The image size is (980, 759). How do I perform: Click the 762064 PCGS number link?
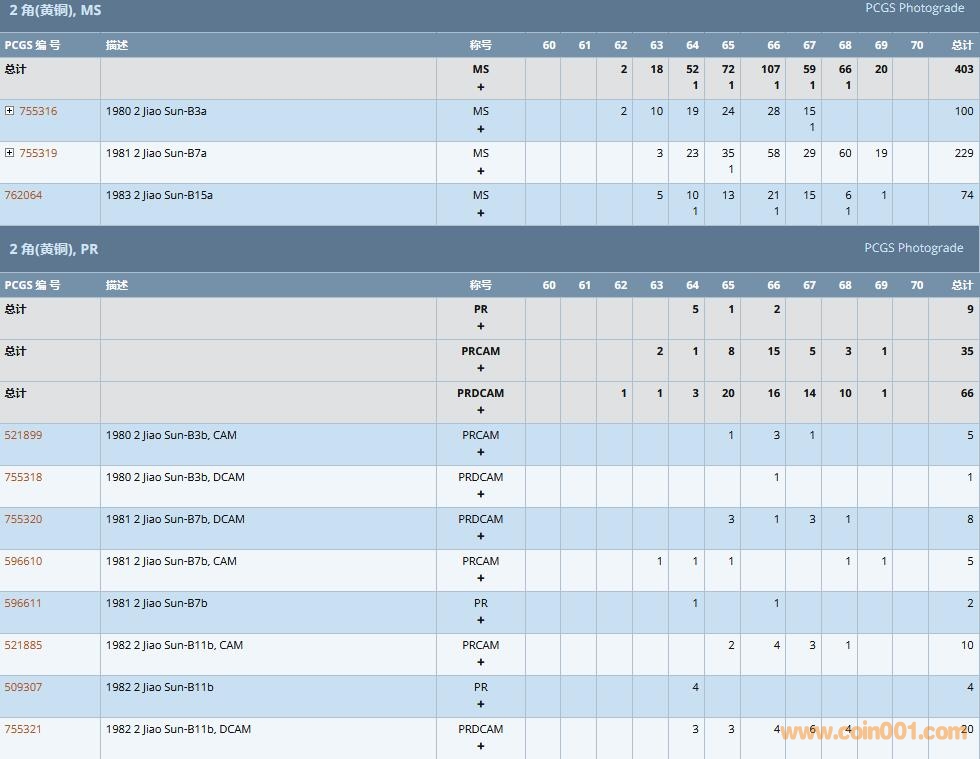point(24,195)
